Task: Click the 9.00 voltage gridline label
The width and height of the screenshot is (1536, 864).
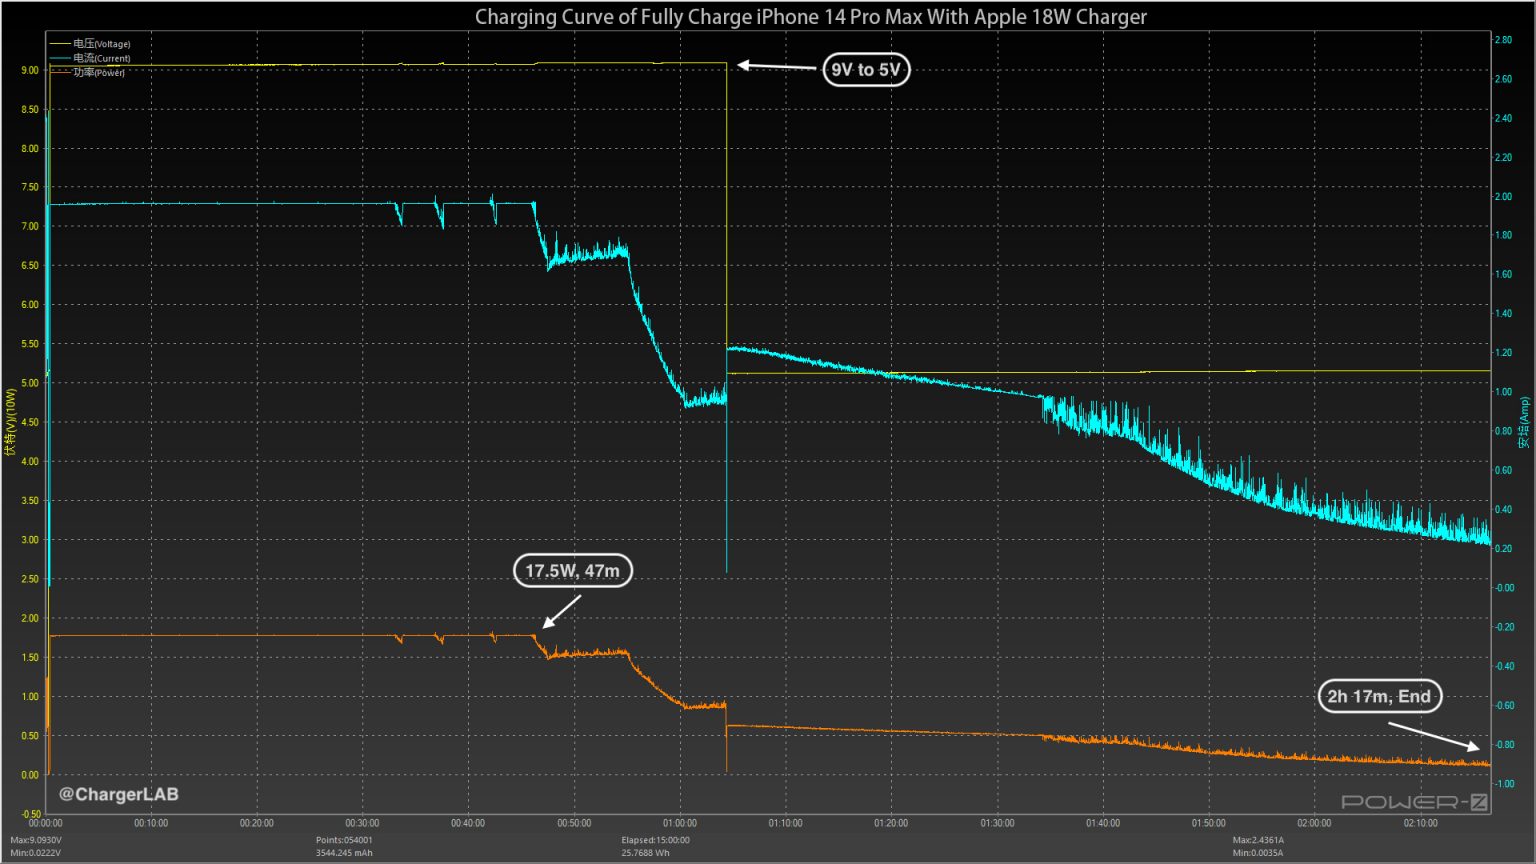Action: 30,70
